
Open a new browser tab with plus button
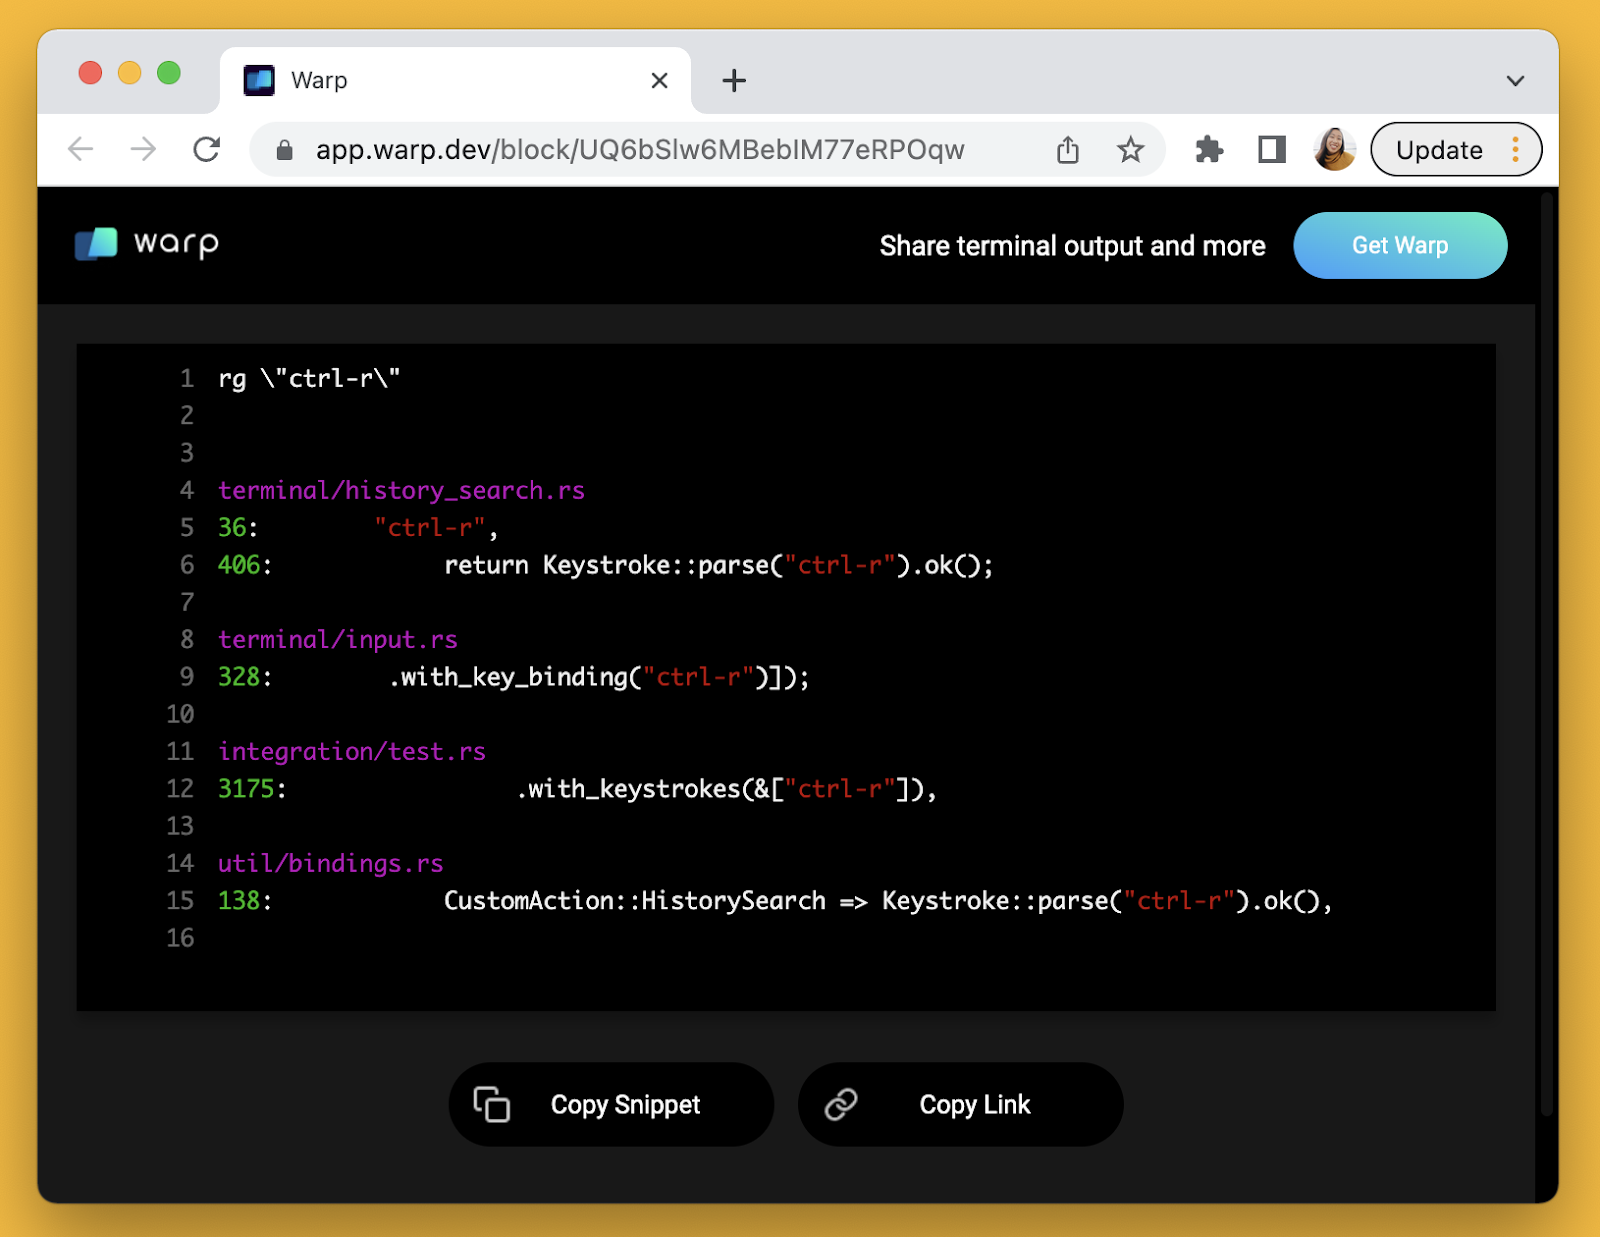733,80
